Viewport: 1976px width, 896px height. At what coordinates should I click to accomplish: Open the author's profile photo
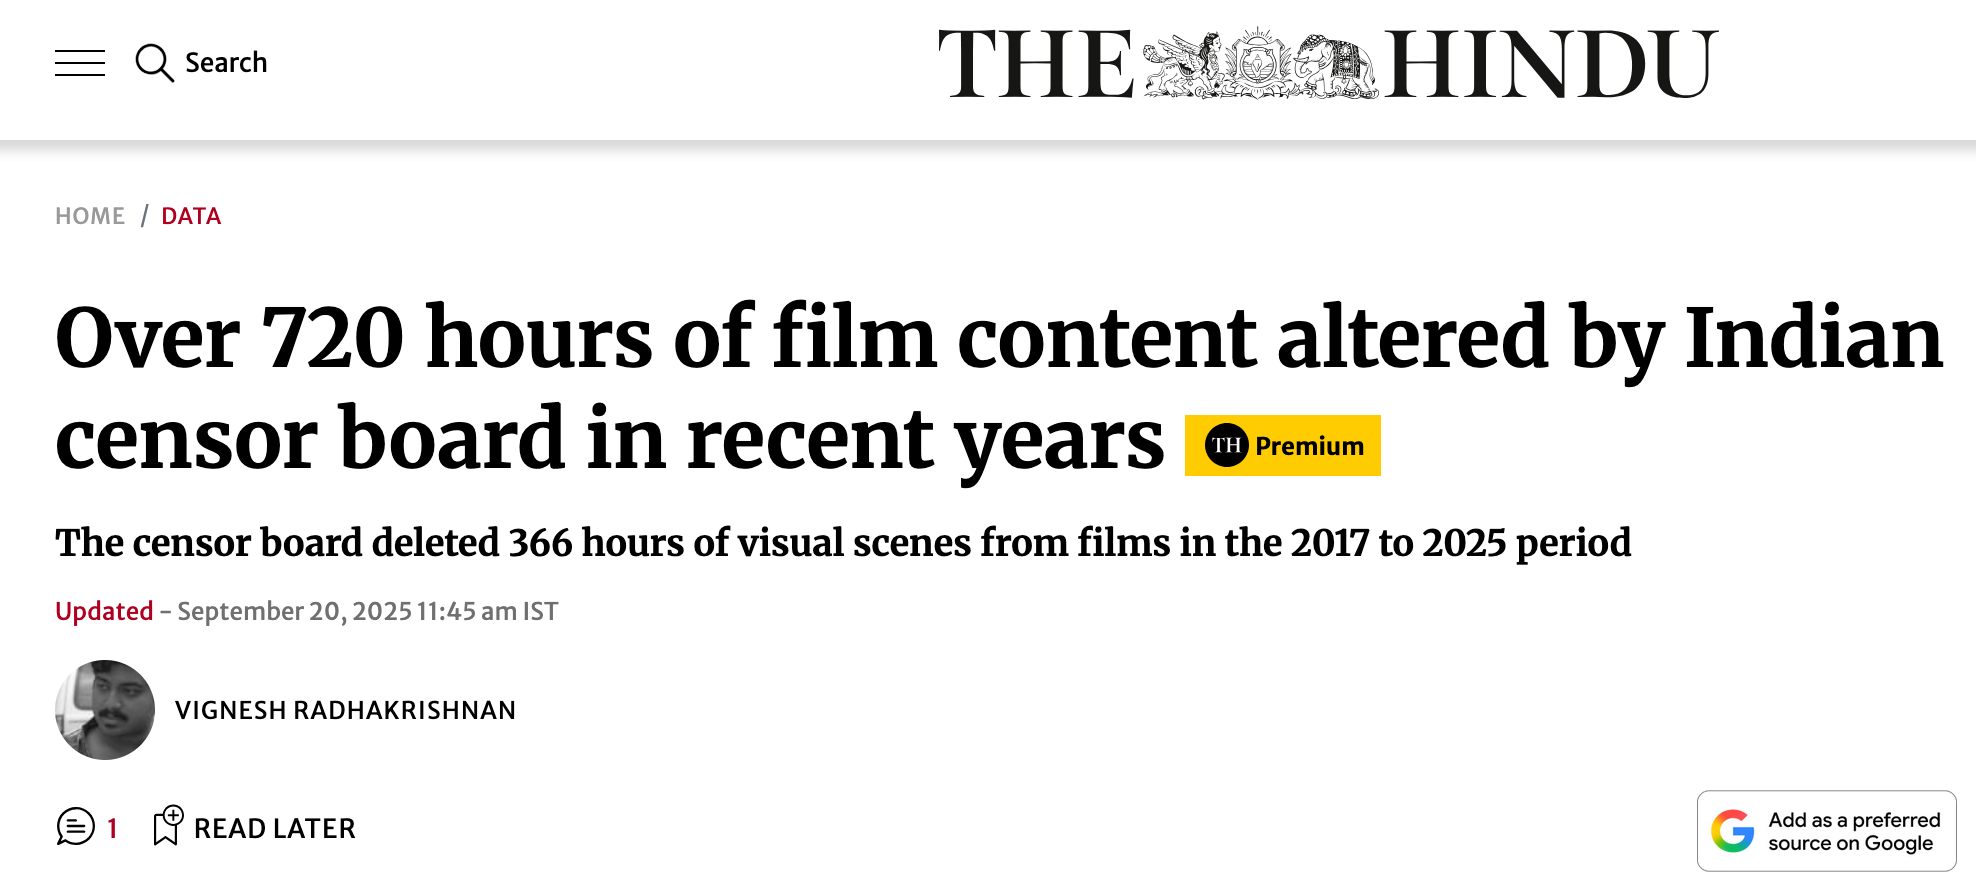(105, 710)
